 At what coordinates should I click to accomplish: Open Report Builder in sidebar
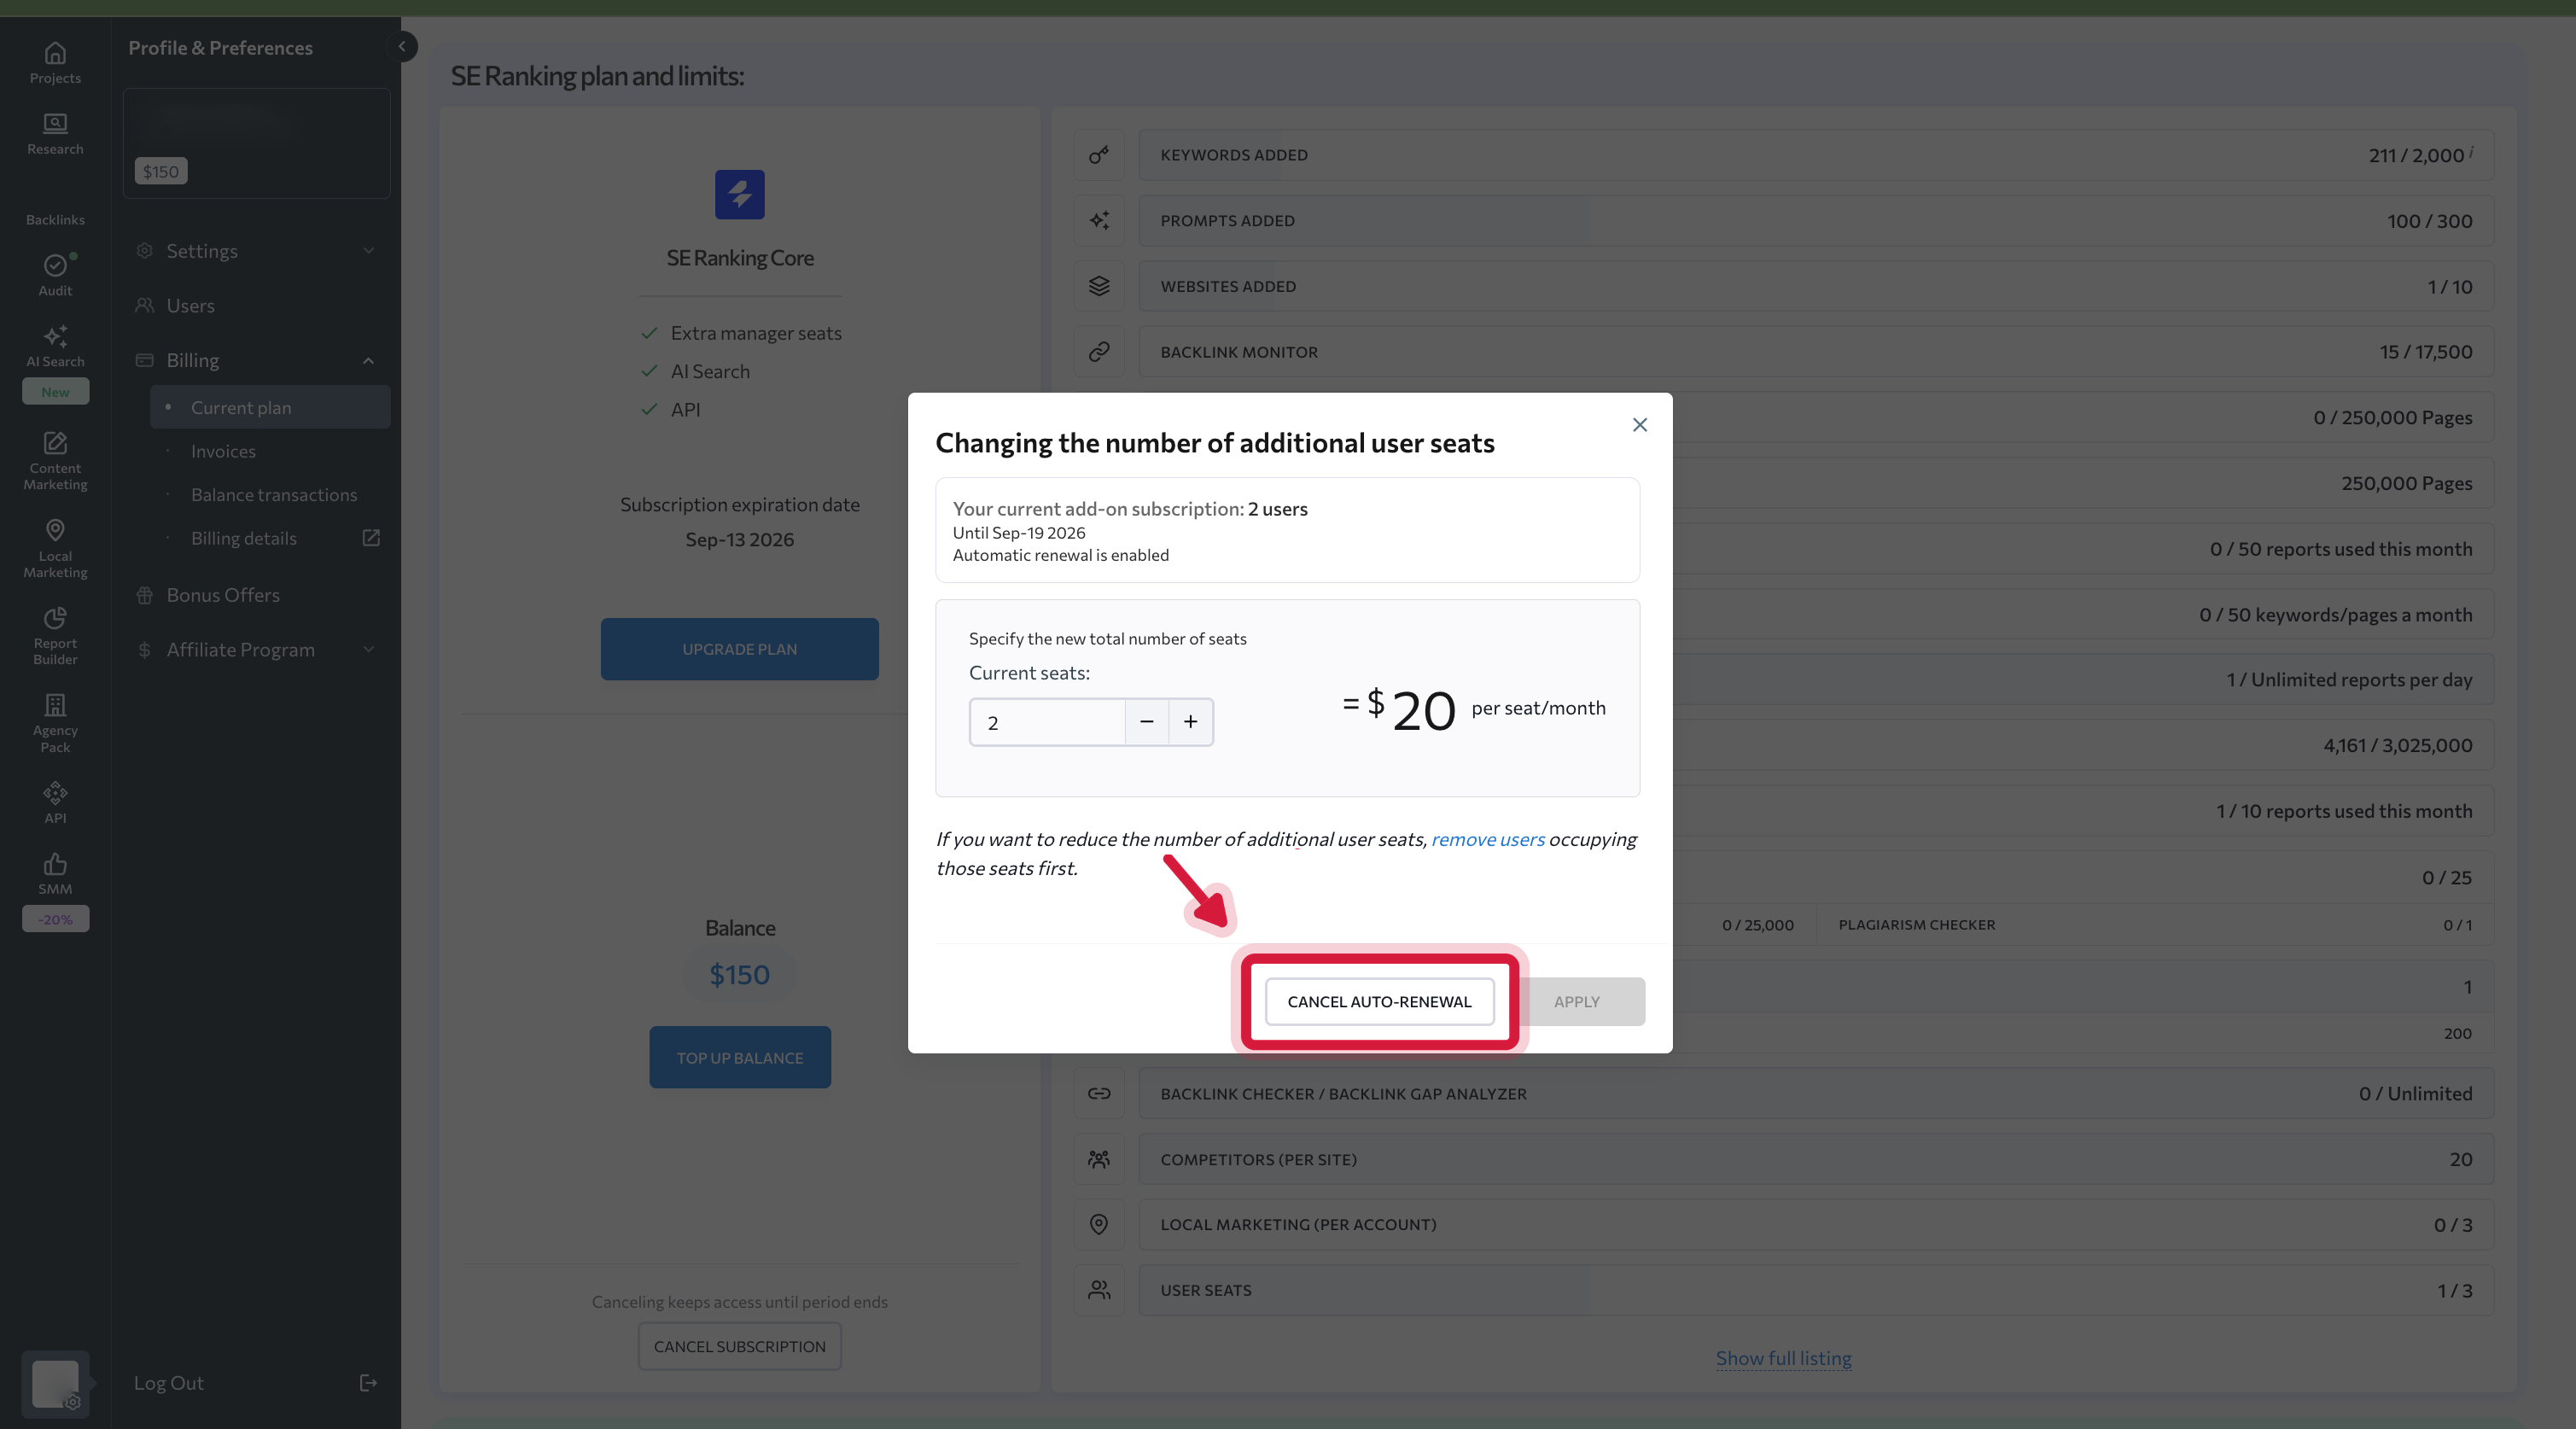tap(55, 636)
